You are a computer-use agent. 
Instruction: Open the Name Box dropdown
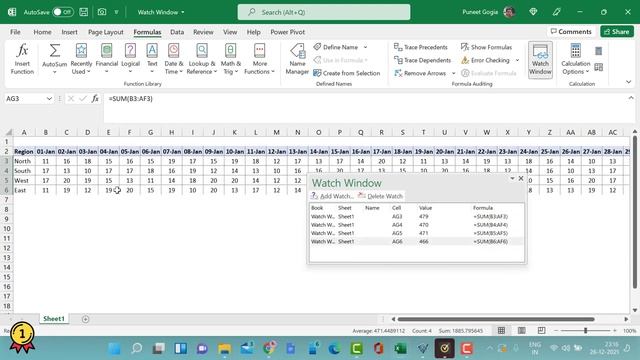pos(49,99)
